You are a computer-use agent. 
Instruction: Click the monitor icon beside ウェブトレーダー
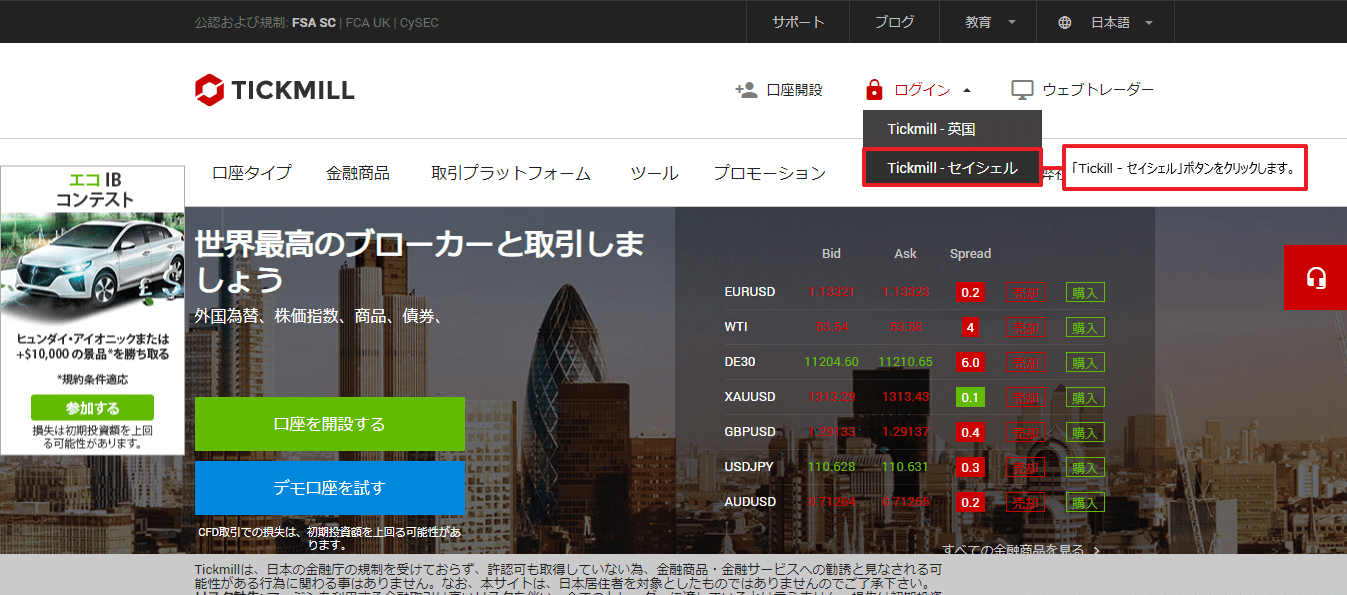click(1021, 89)
